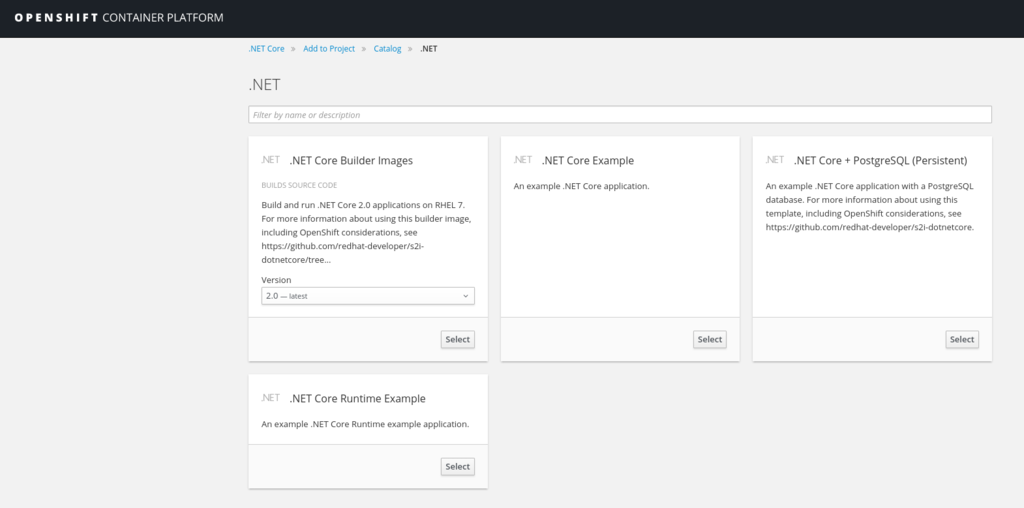Screen dimensions: 1024x508
Task: Click the .NET page heading
Action: [264, 85]
